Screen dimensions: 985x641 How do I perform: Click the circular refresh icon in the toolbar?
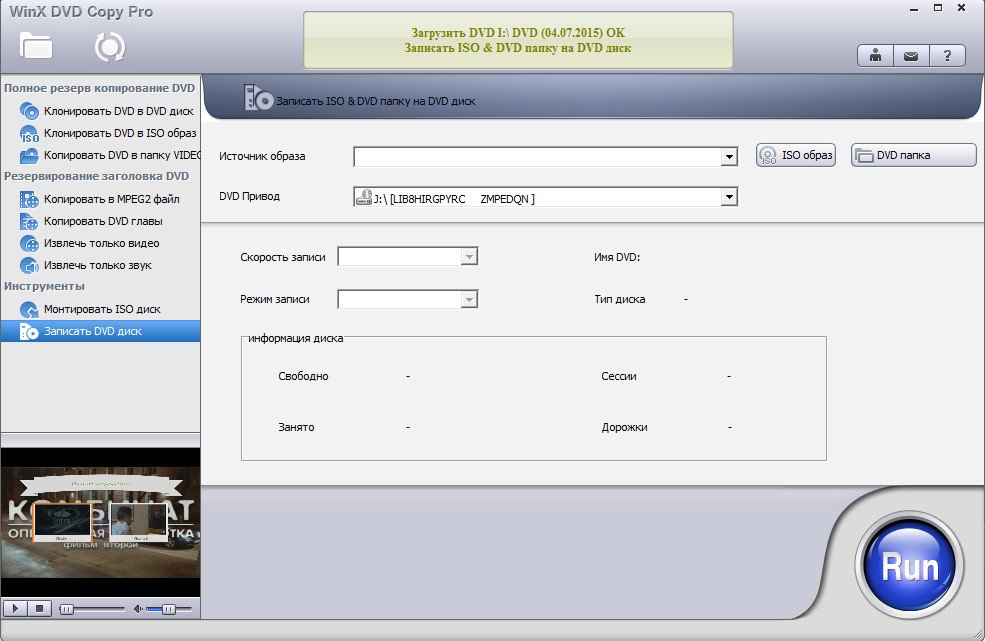[x=110, y=47]
